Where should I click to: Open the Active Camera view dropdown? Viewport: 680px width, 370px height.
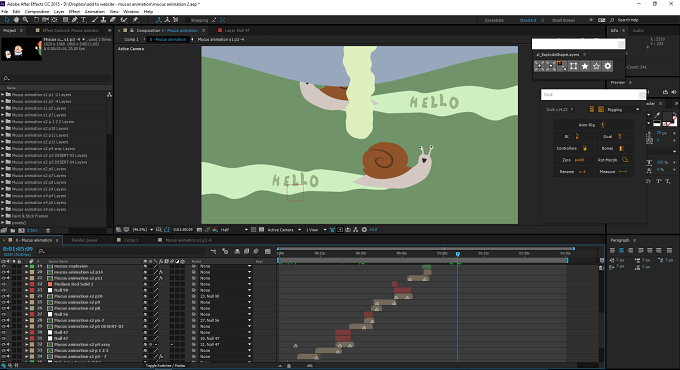pyautogui.click(x=284, y=229)
